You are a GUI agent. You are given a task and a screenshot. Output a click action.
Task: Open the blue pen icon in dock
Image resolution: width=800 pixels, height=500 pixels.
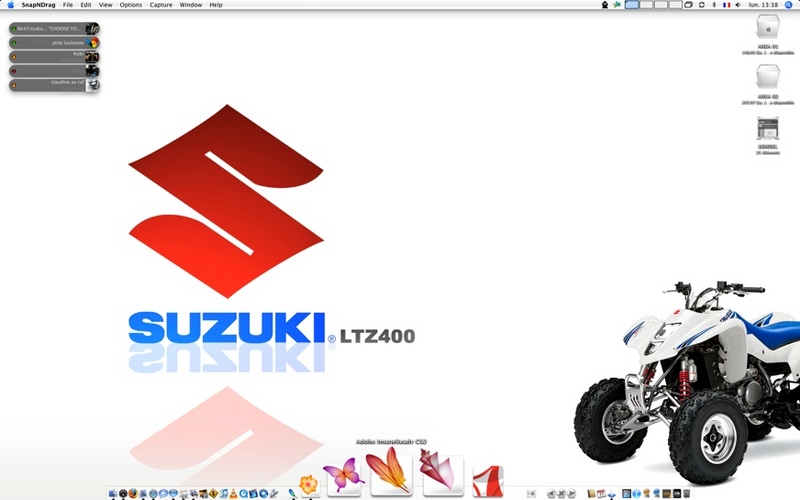[292, 493]
